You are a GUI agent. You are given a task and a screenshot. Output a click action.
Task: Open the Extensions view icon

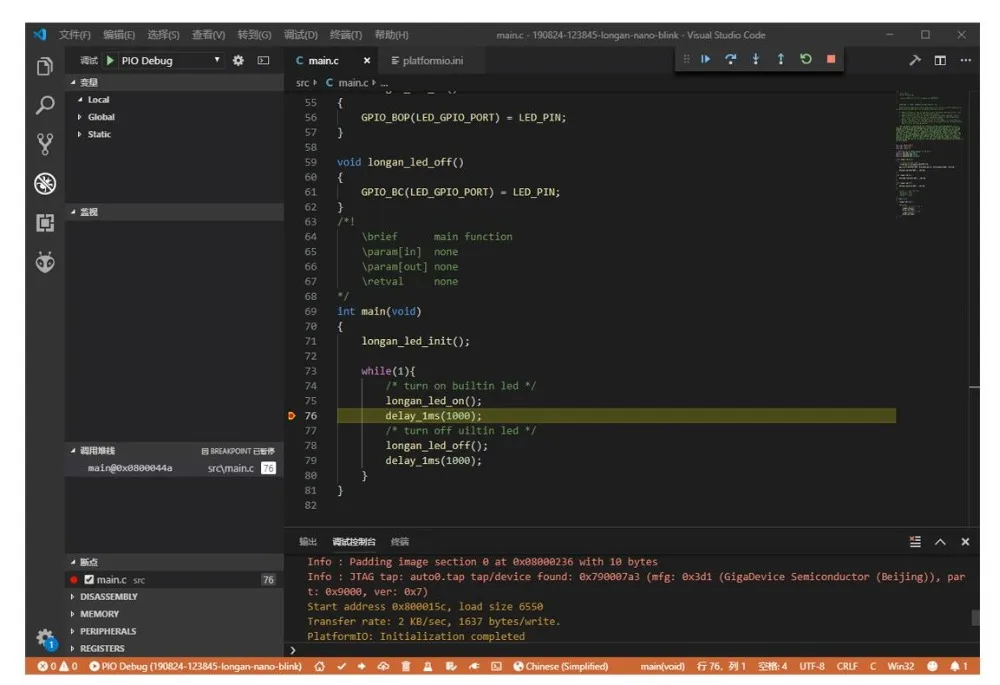(44, 222)
